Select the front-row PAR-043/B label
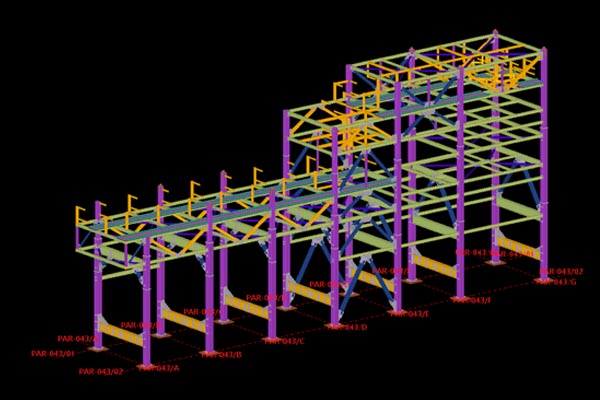Viewport: 600px width, 400px height. (222, 355)
